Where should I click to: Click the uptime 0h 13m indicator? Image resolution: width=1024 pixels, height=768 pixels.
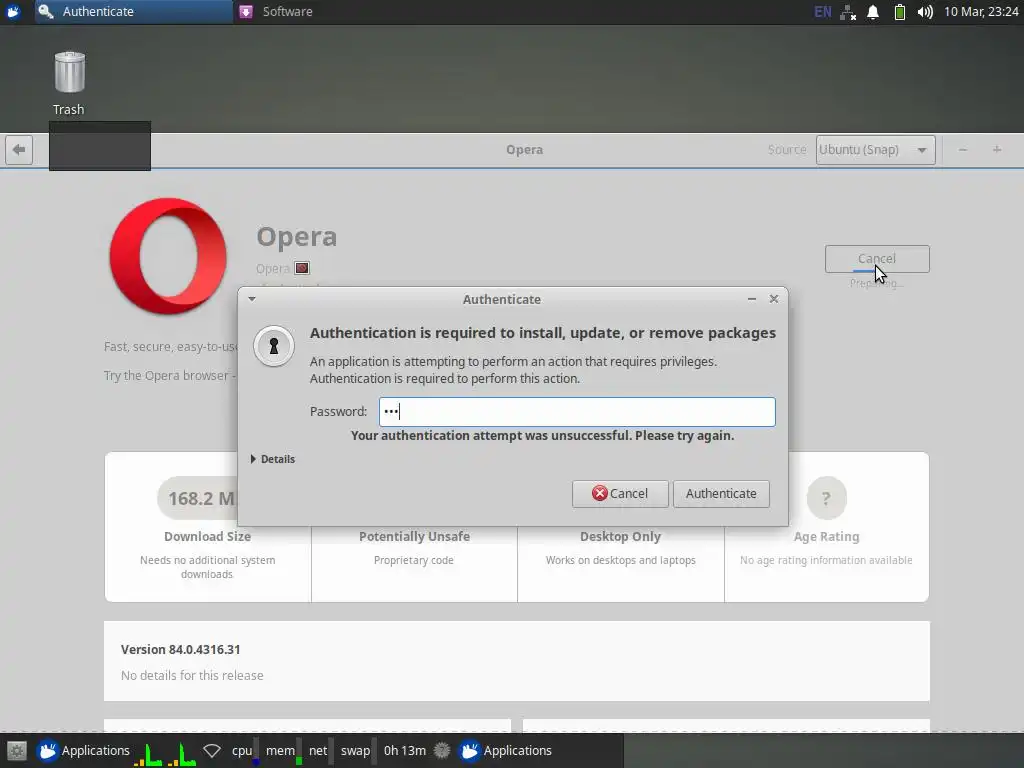click(x=405, y=751)
